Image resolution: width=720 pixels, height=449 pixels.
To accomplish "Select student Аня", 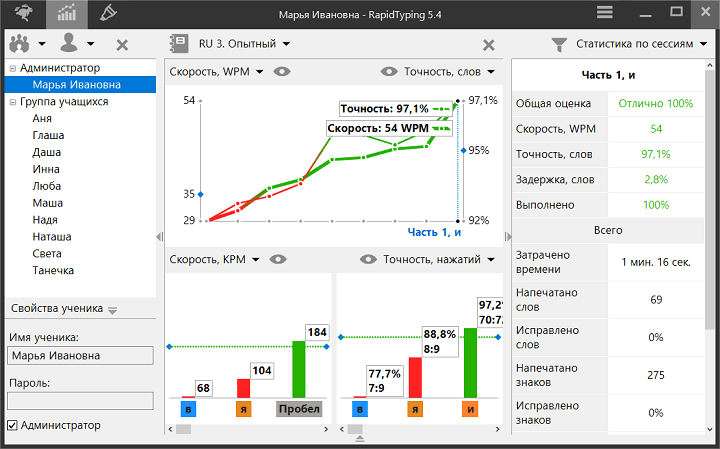I will click(42, 118).
